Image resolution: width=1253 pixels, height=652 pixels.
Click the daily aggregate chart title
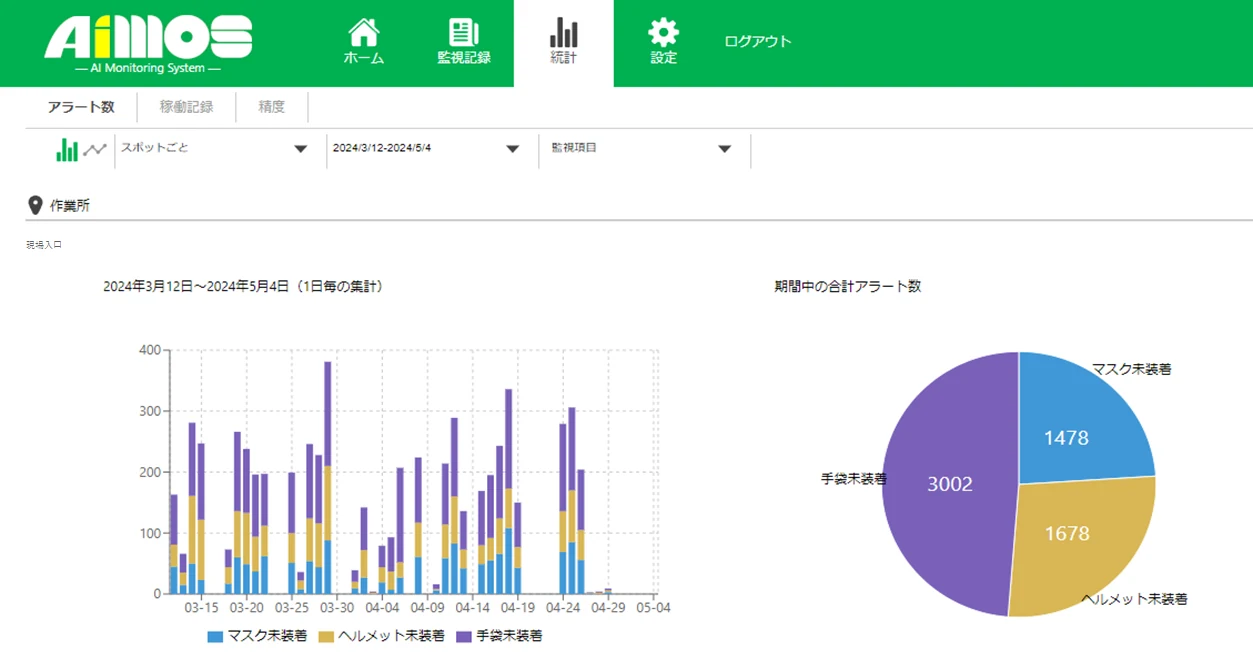pyautogui.click(x=244, y=286)
